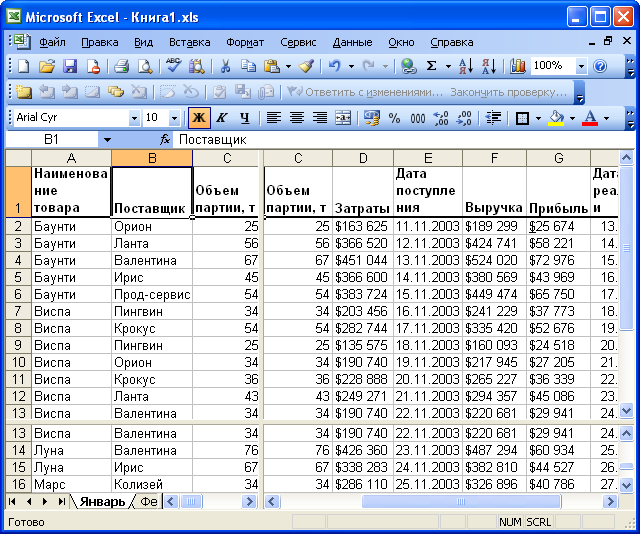640x534 pixels.
Task: Sort ascending (А to Я)
Action: (466, 66)
